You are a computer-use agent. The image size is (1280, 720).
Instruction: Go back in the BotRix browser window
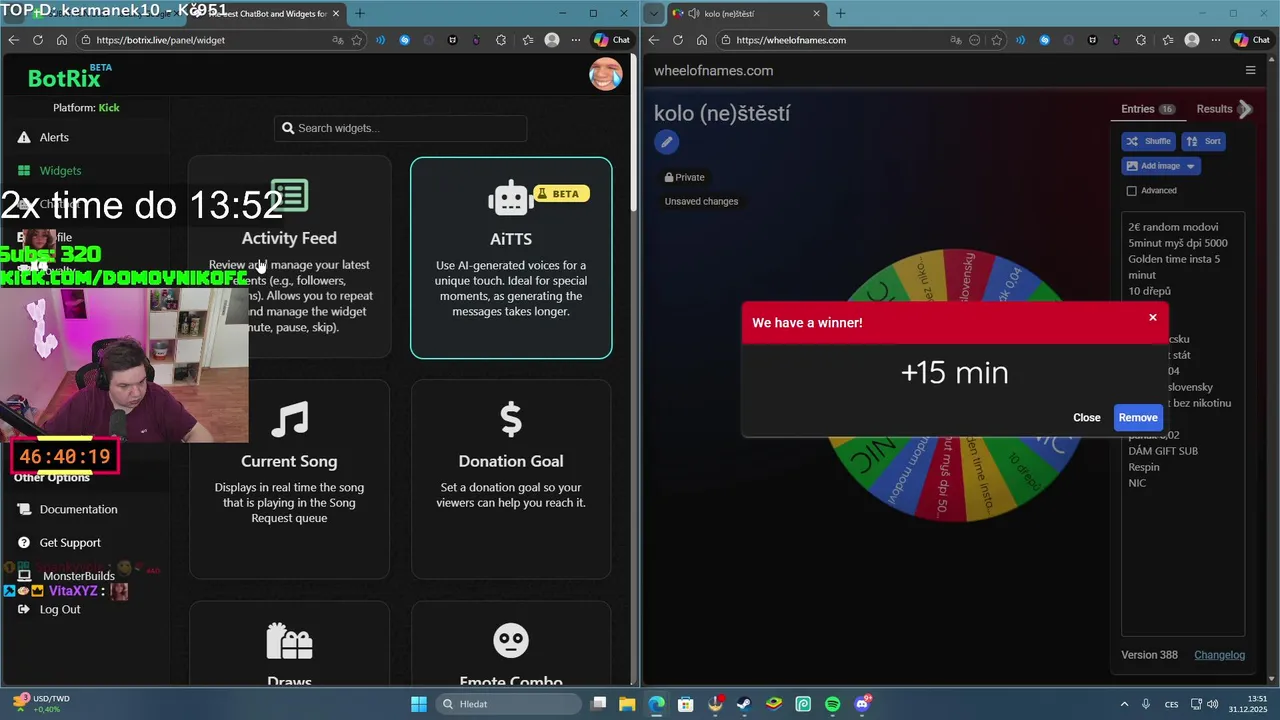point(14,40)
